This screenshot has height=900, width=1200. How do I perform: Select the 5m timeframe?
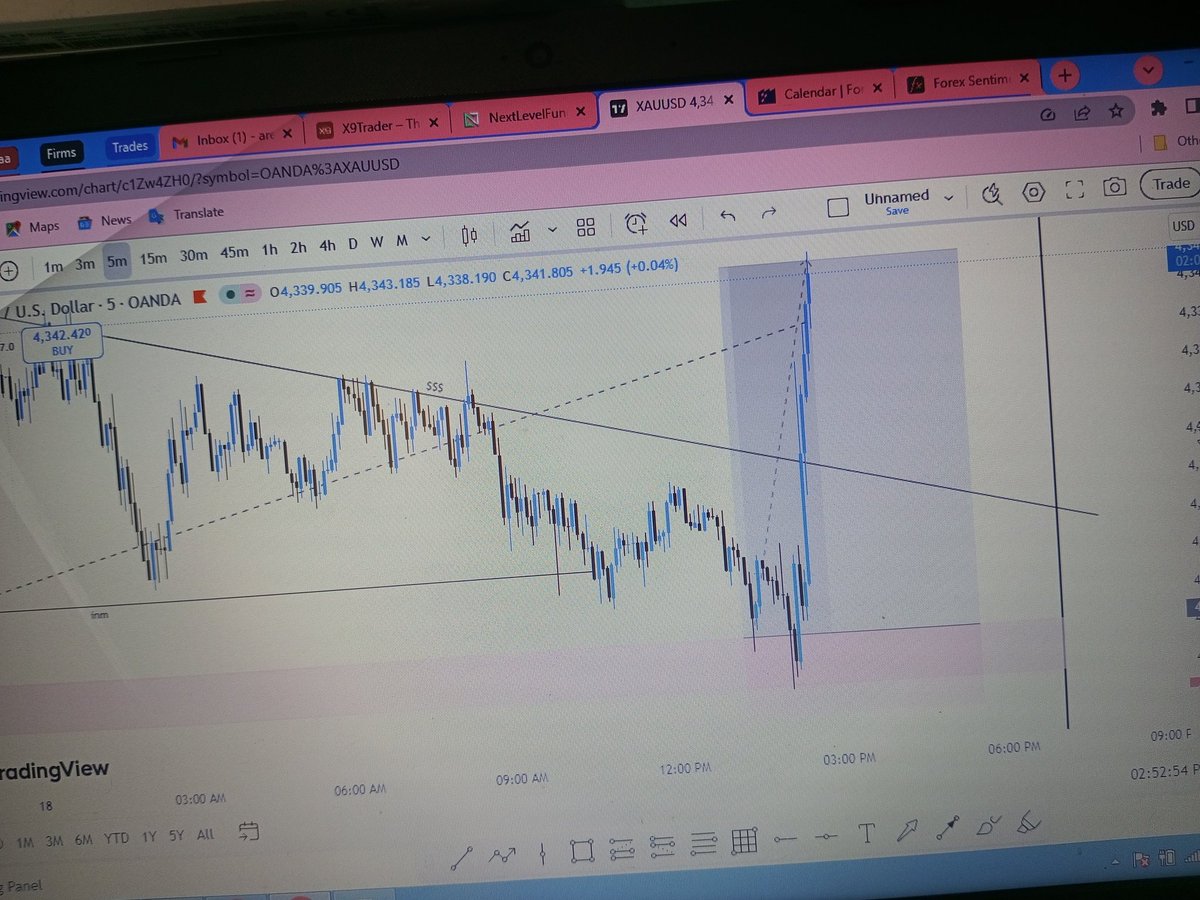pyautogui.click(x=117, y=262)
